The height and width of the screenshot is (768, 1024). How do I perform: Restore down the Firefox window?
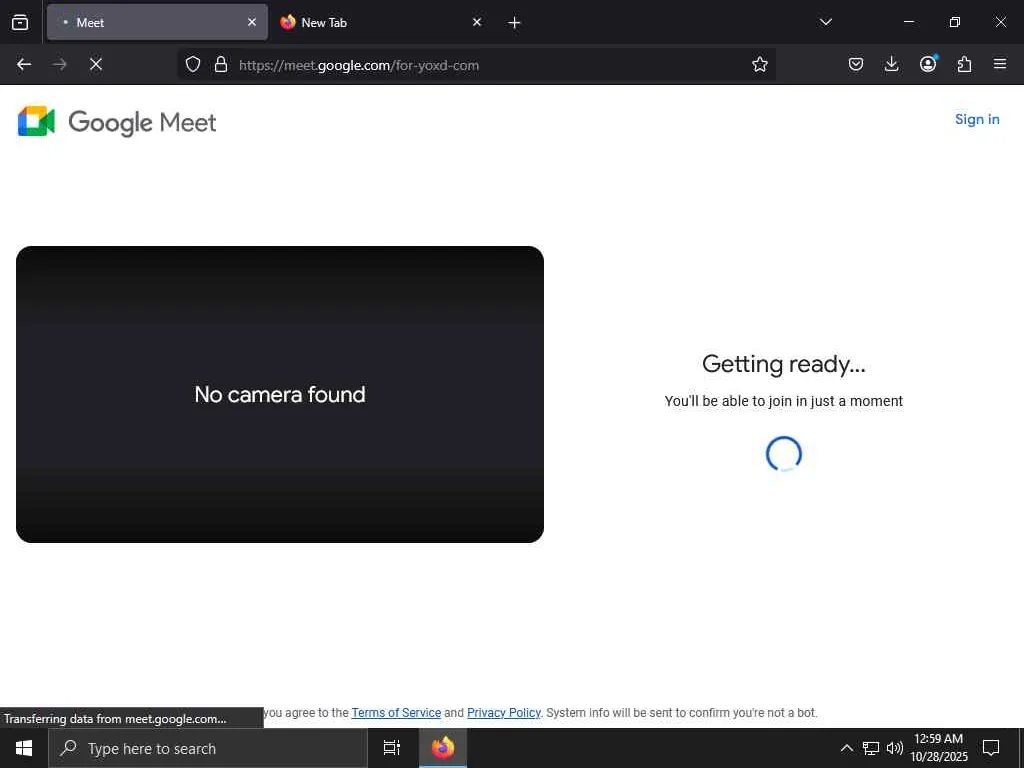tap(955, 22)
